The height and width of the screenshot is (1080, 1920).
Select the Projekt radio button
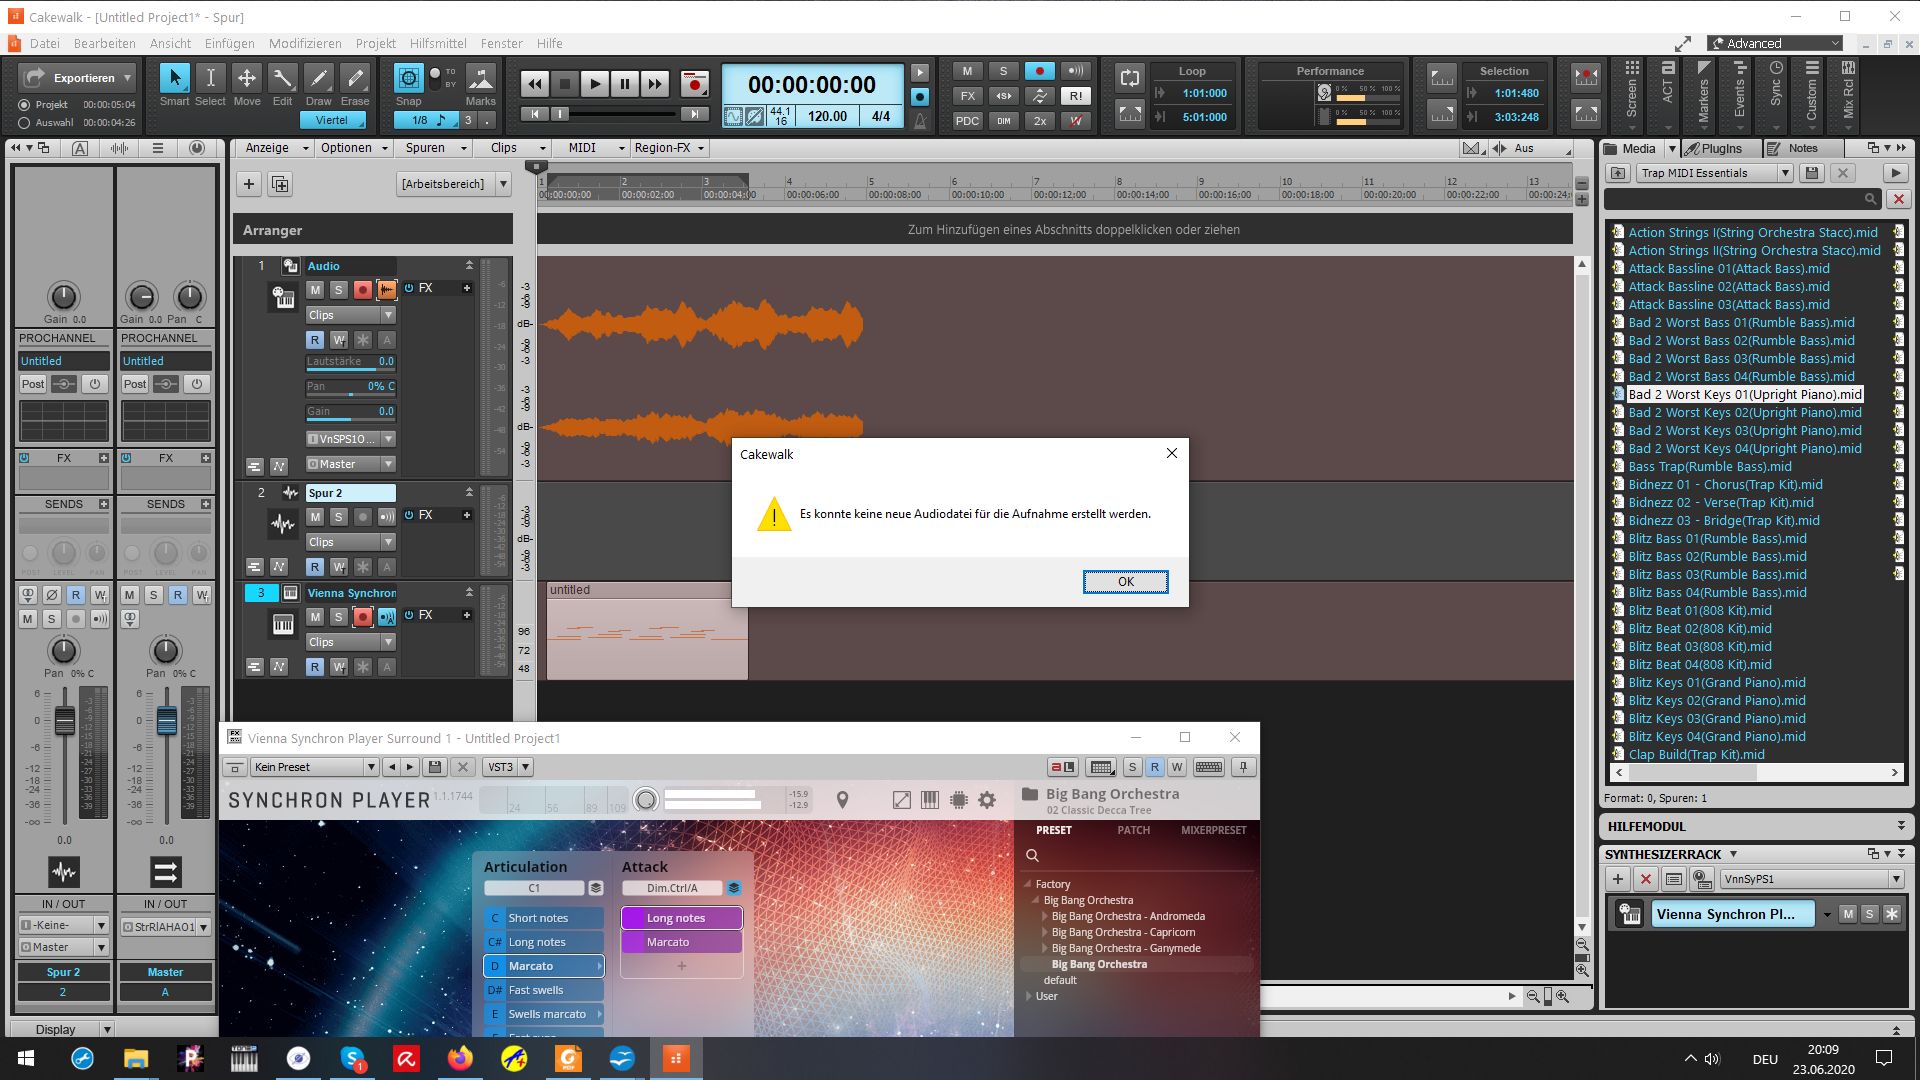(24, 105)
